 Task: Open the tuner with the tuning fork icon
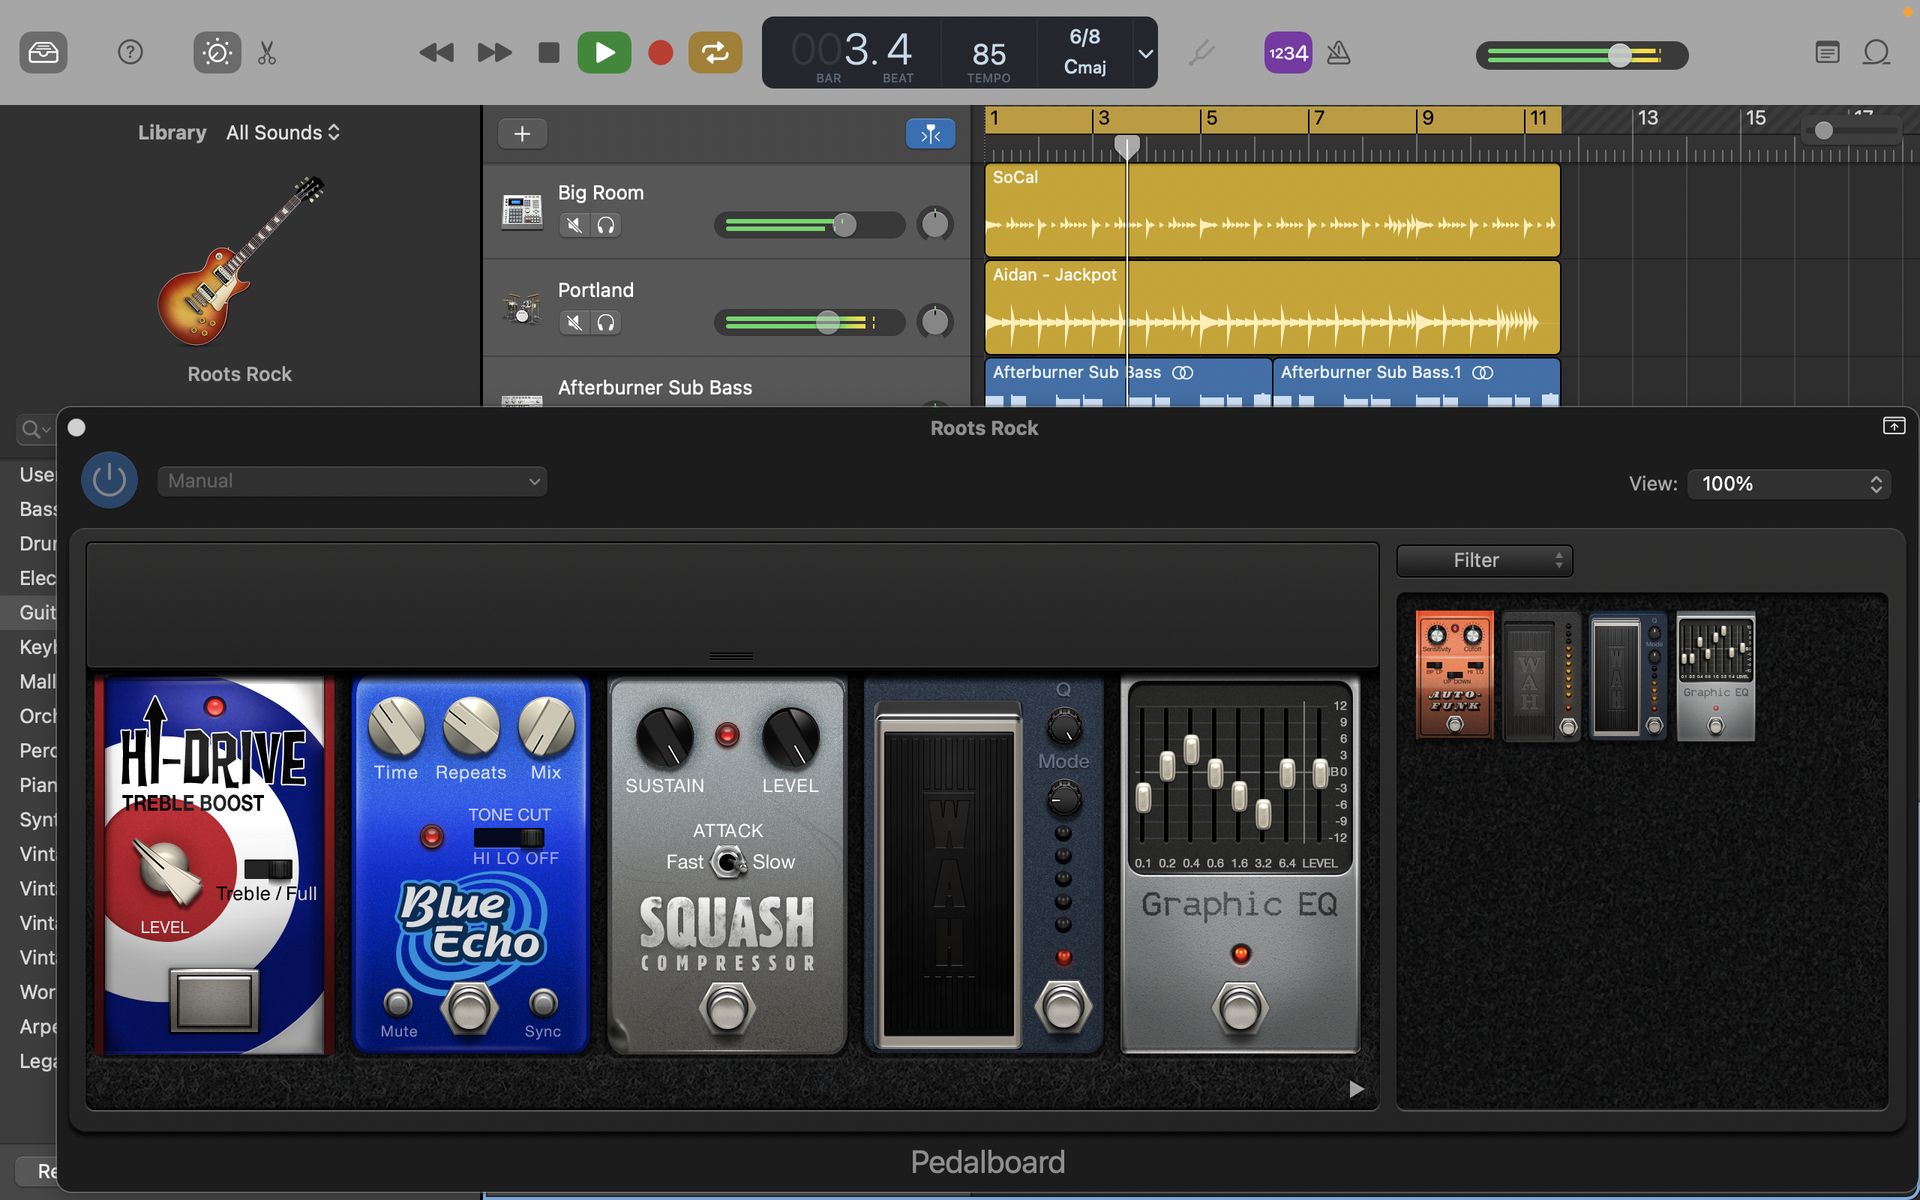(x=1201, y=52)
